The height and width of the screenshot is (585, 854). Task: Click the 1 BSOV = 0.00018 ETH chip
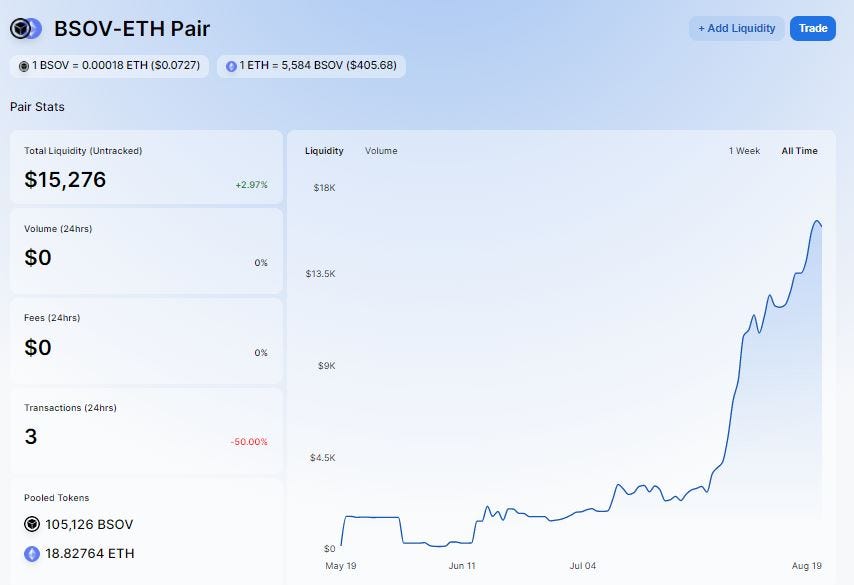(x=109, y=66)
